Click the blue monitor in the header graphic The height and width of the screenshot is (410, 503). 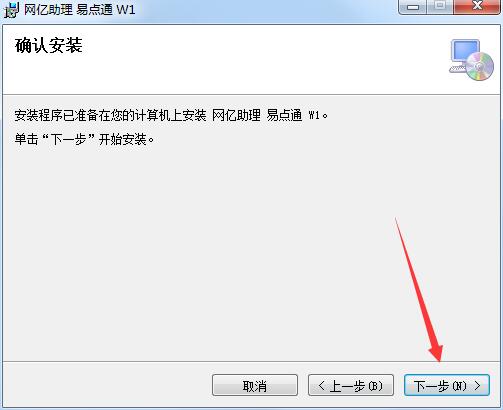465,52
